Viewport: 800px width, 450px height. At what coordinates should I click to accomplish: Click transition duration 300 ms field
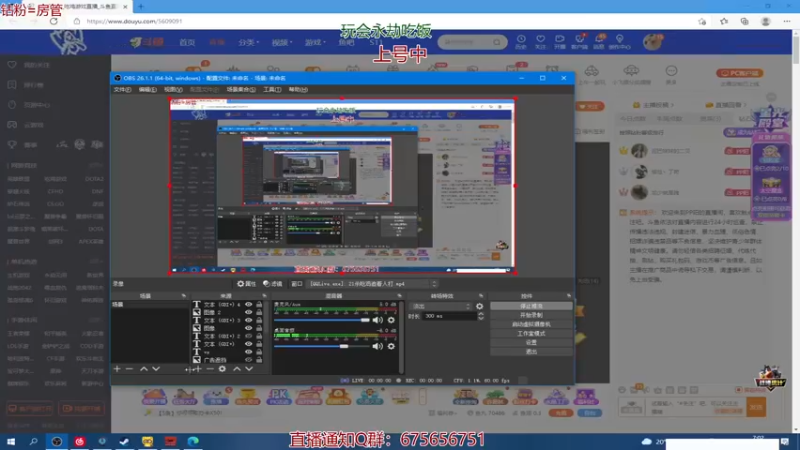point(449,316)
